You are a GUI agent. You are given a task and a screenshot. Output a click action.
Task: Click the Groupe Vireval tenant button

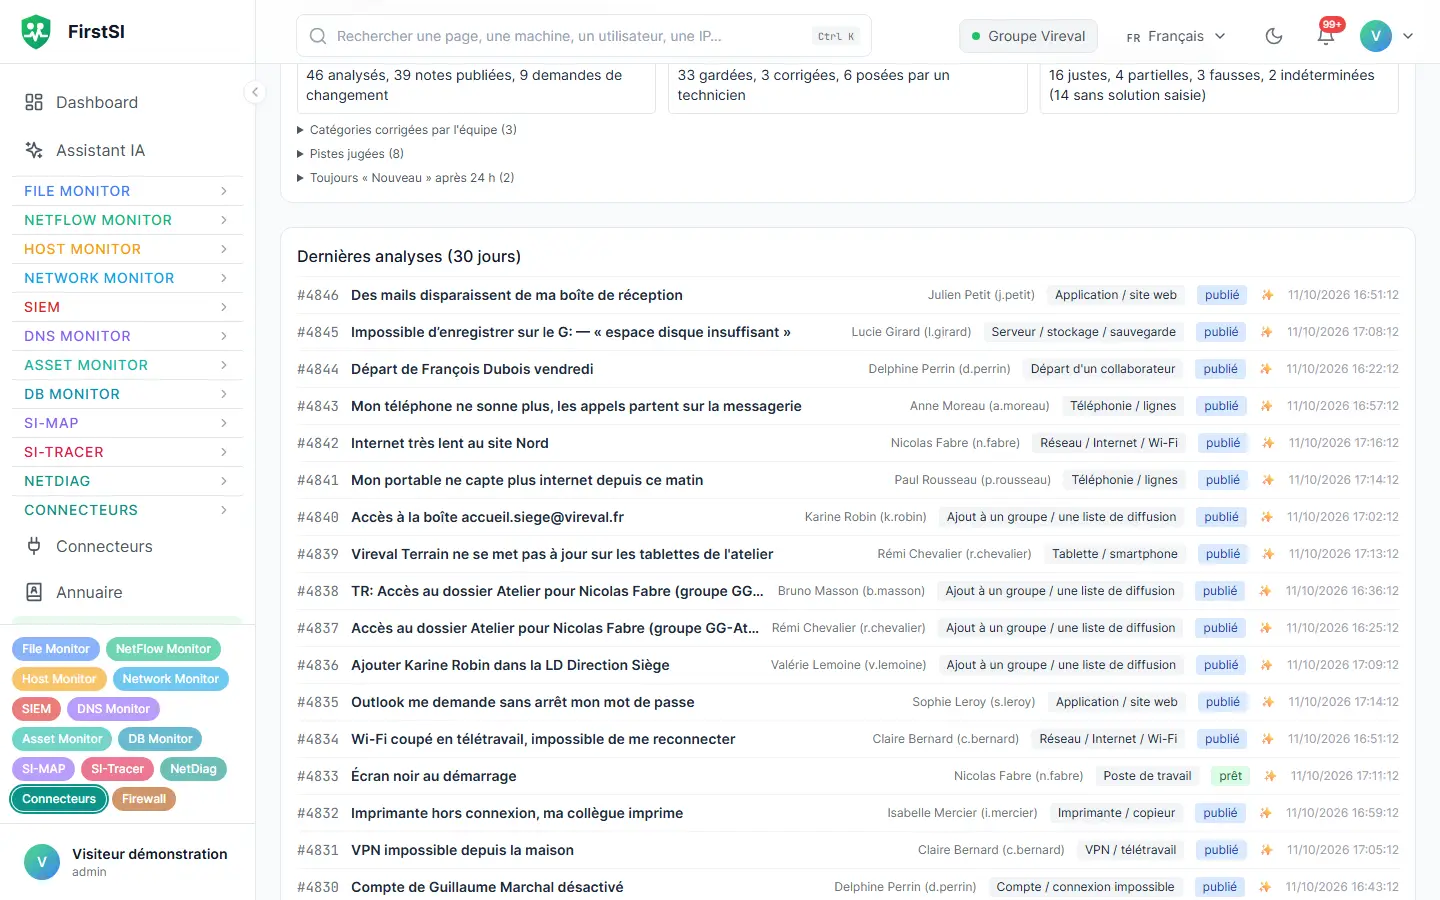[x=1028, y=36]
